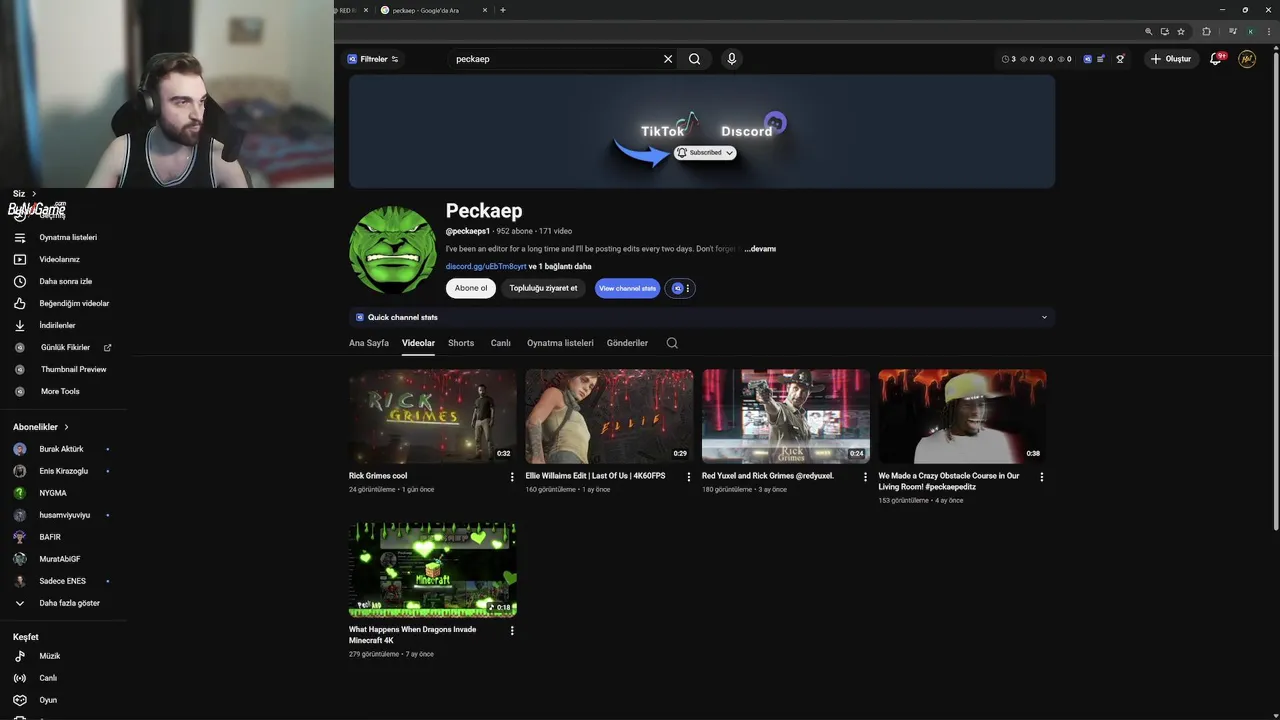Switch to the Ana Sayfa tab
Screen dimensions: 1280x720
point(369,343)
